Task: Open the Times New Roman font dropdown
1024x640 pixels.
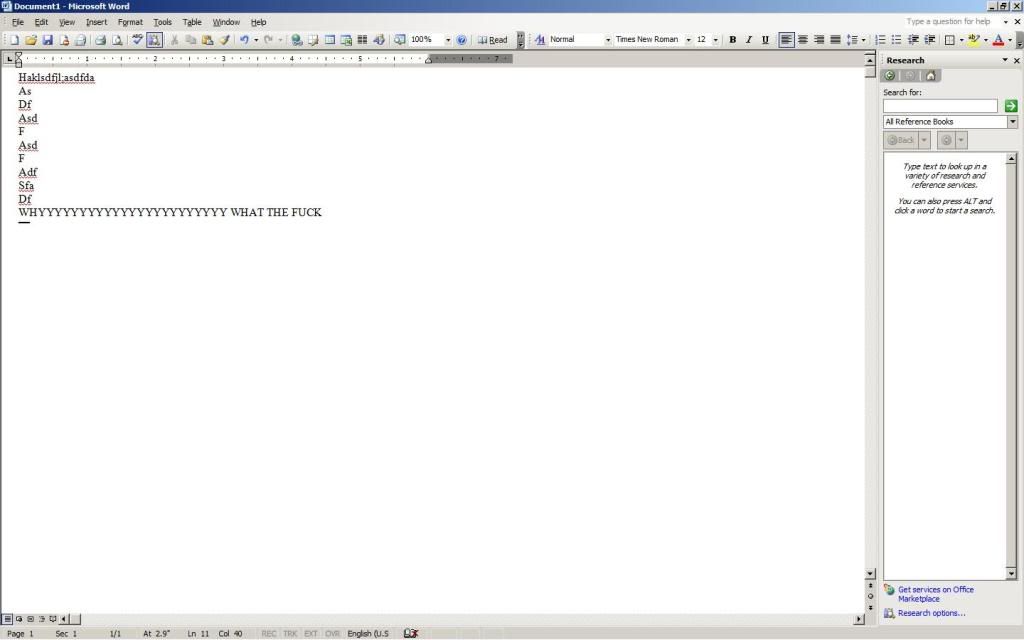Action: (x=688, y=40)
